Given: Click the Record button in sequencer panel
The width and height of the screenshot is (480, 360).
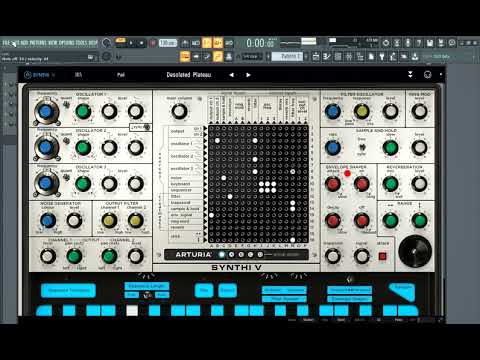Looking at the screenshot, I should tap(228, 290).
